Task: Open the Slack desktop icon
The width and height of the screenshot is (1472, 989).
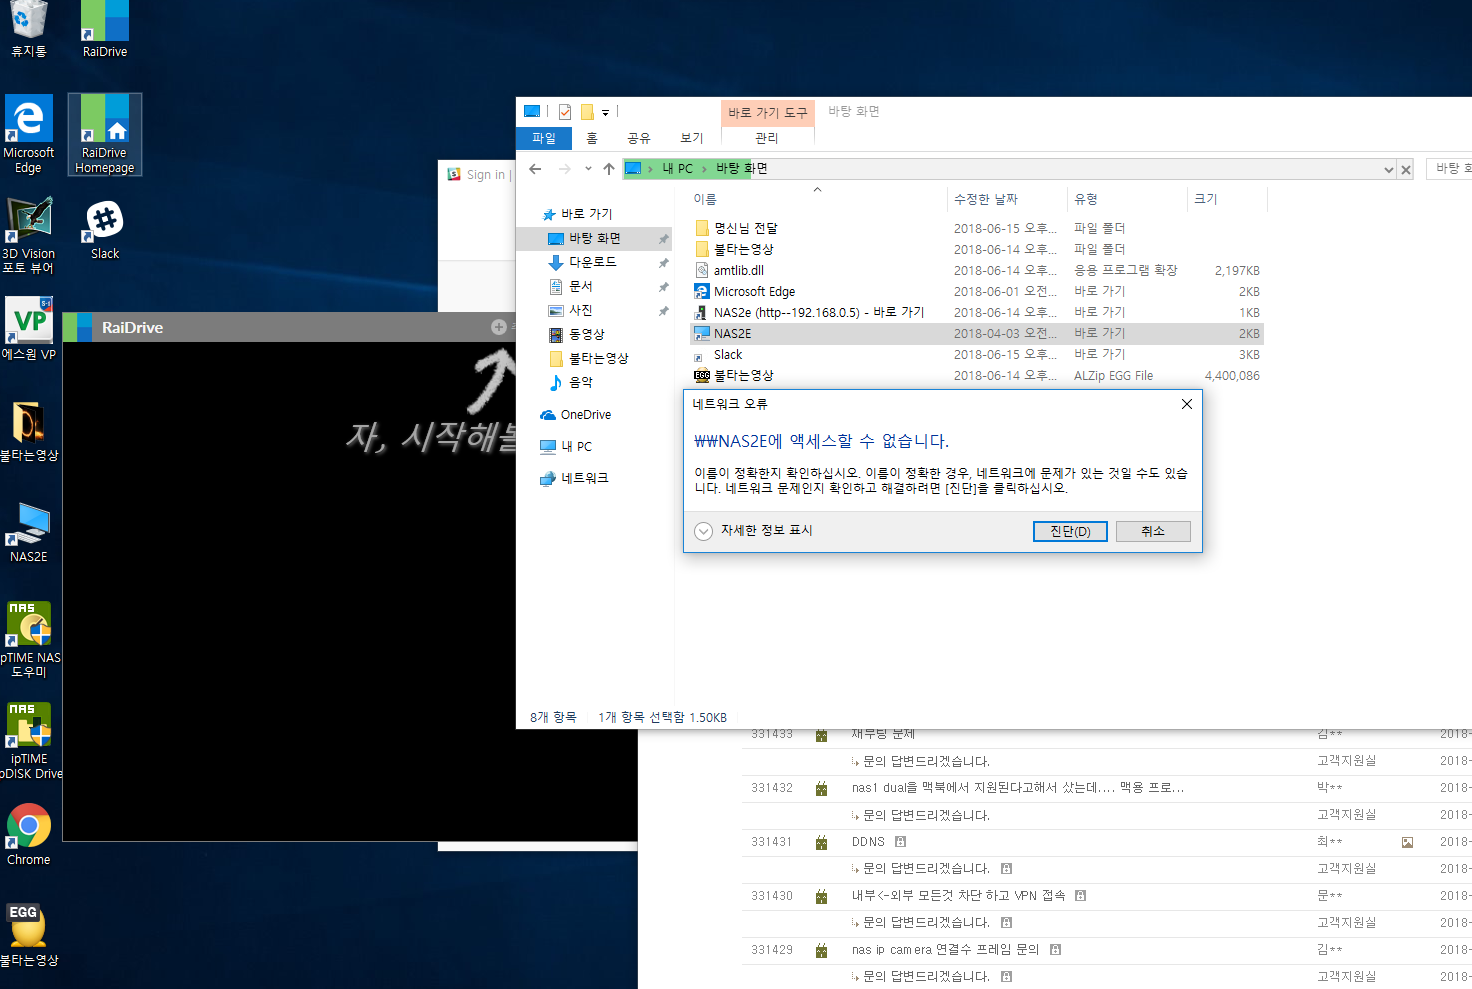Action: pyautogui.click(x=105, y=231)
